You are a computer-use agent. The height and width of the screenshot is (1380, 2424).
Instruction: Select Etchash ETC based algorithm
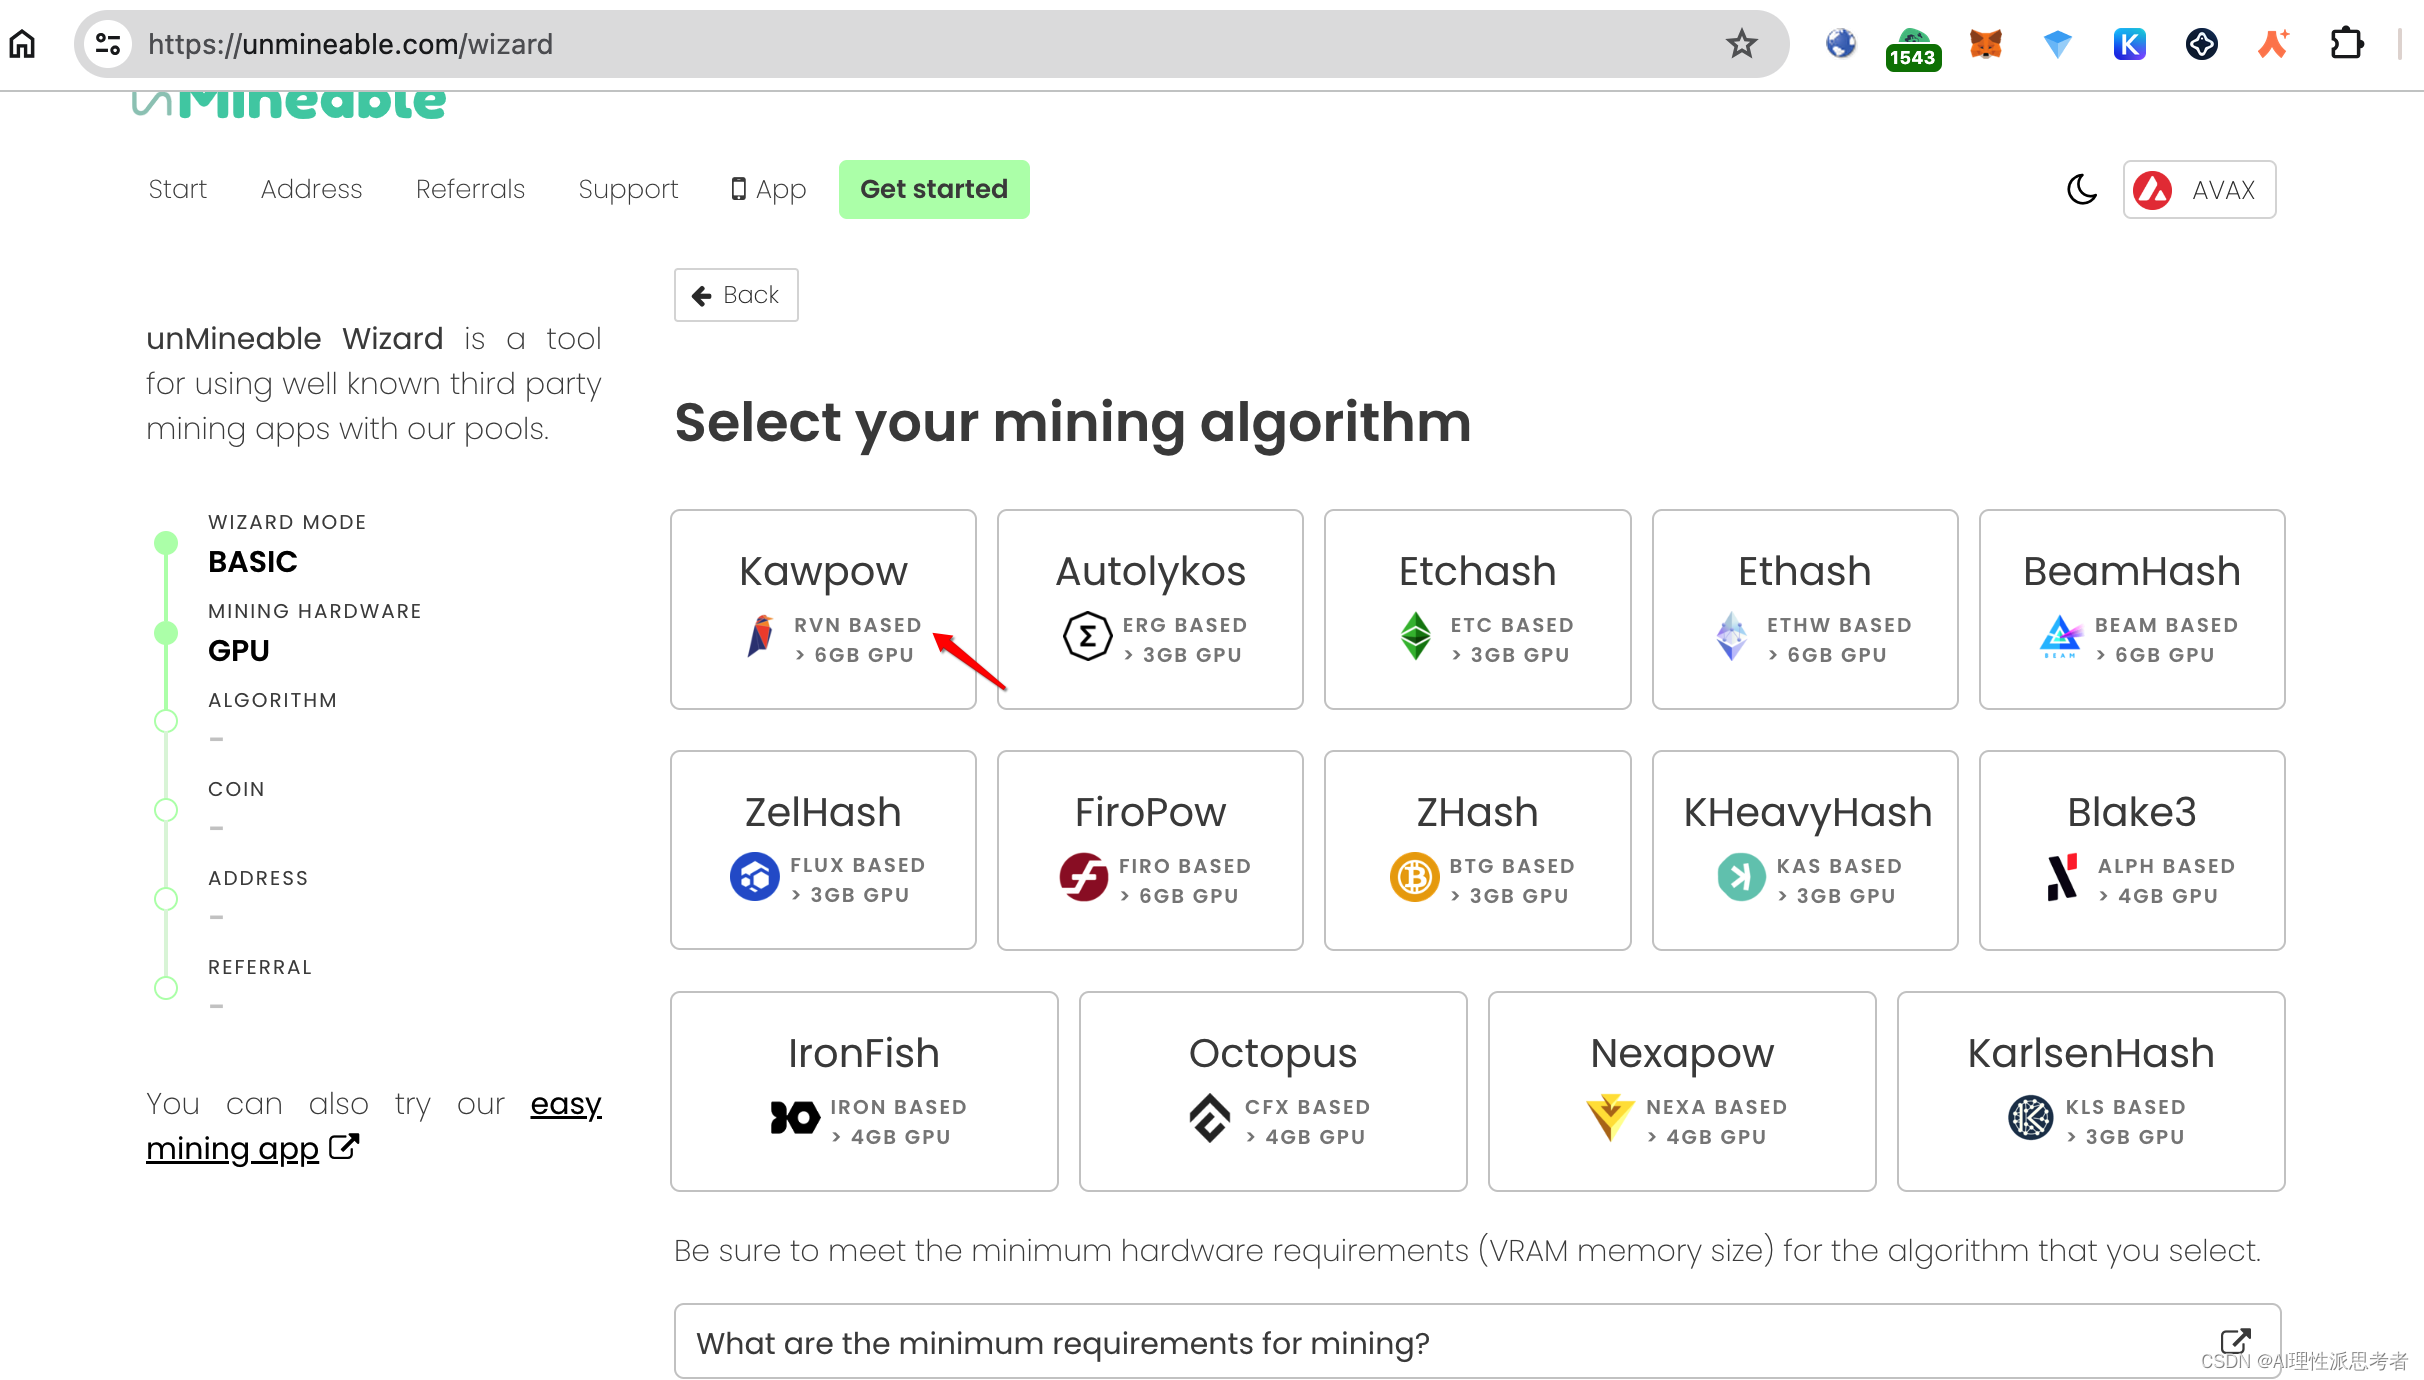point(1477,609)
